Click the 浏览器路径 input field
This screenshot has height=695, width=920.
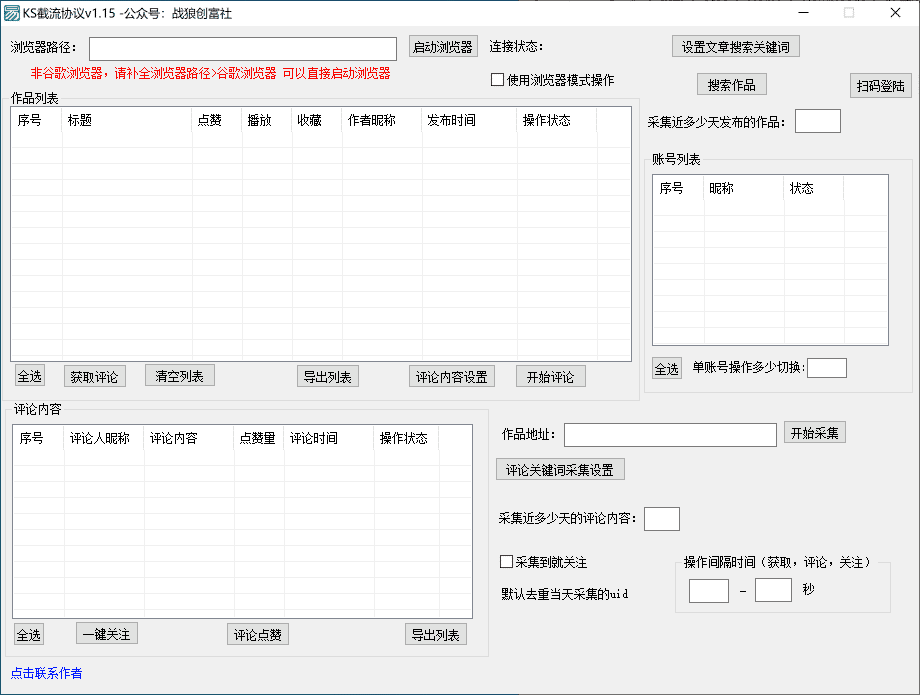tap(243, 47)
